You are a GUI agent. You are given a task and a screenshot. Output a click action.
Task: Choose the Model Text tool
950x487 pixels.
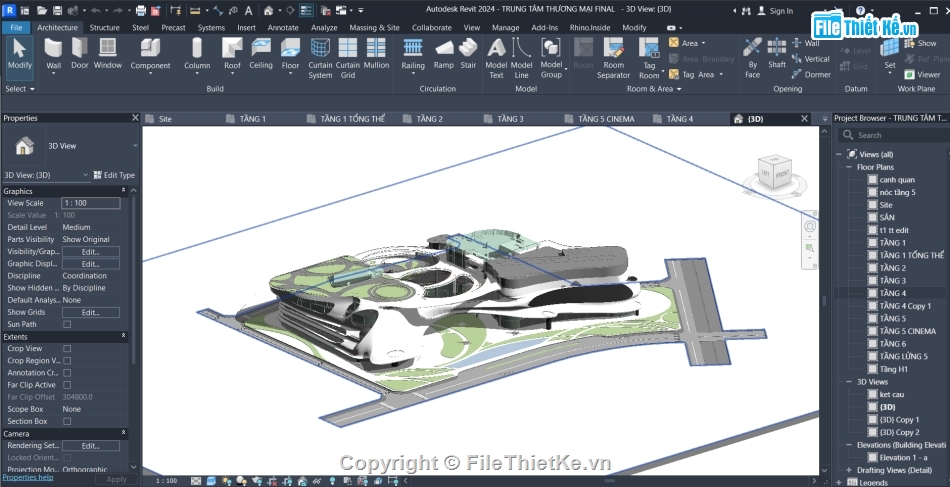click(496, 58)
